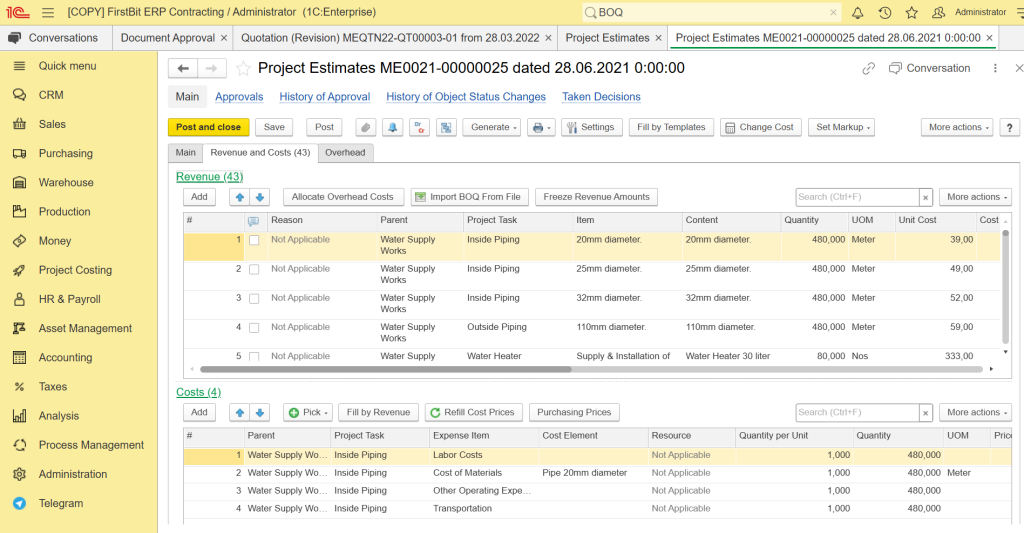Screen dimensions: 1024x533
Task: Open the main hamburger menu
Action: pos(48,12)
